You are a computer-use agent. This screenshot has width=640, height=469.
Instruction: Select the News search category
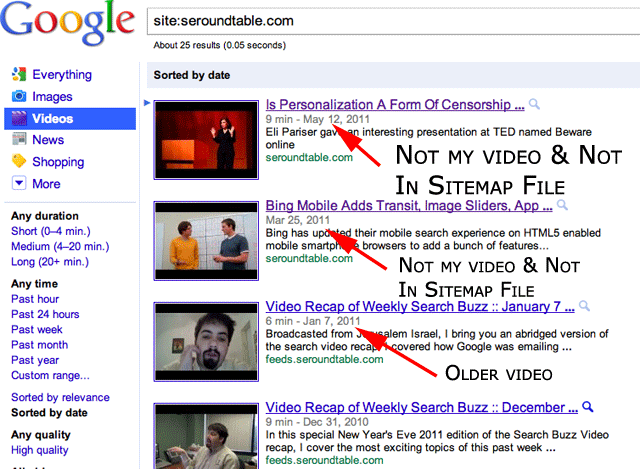[x=48, y=140]
